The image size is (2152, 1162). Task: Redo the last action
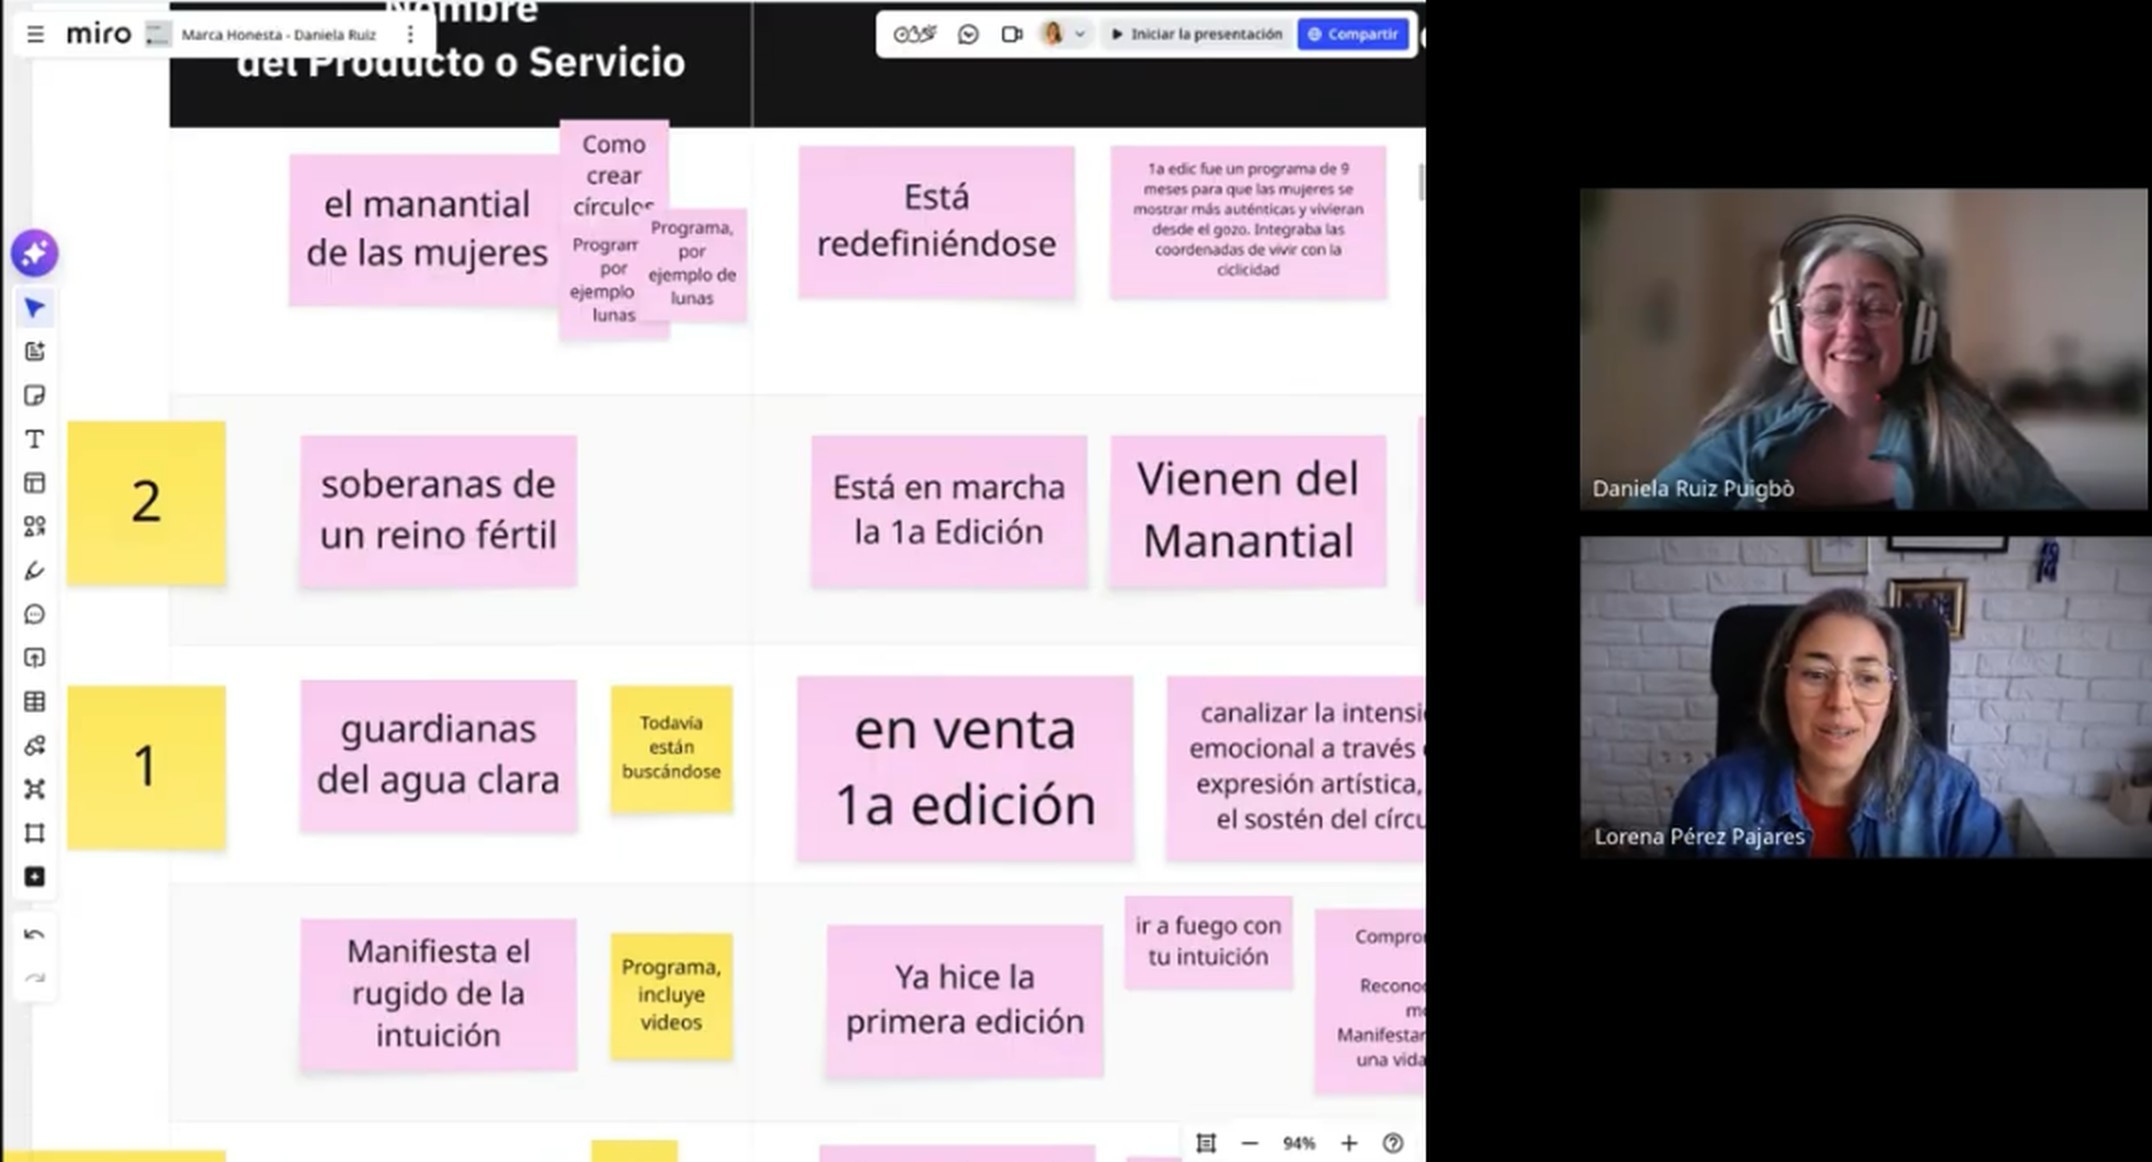click(x=35, y=978)
